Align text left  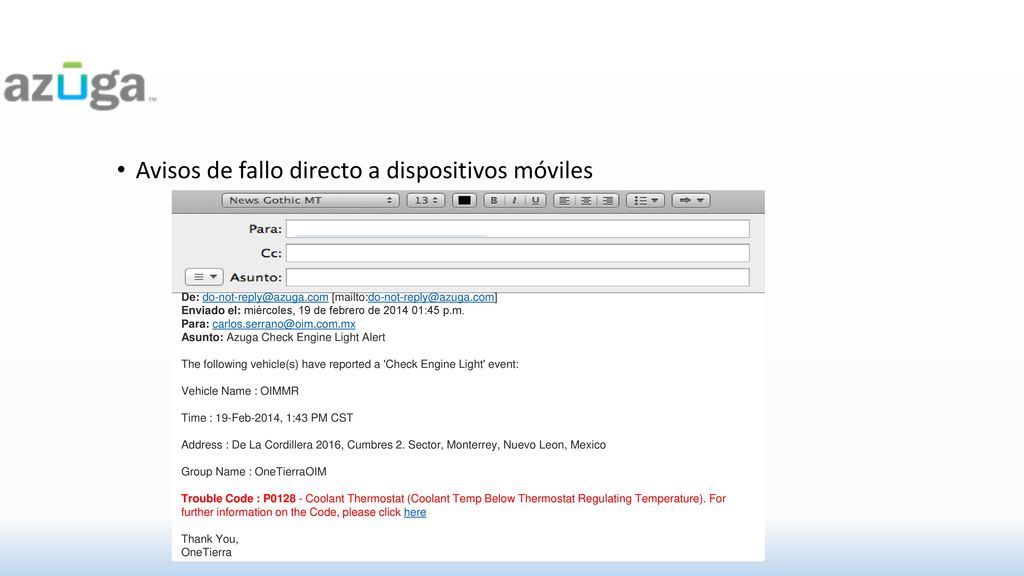564,200
